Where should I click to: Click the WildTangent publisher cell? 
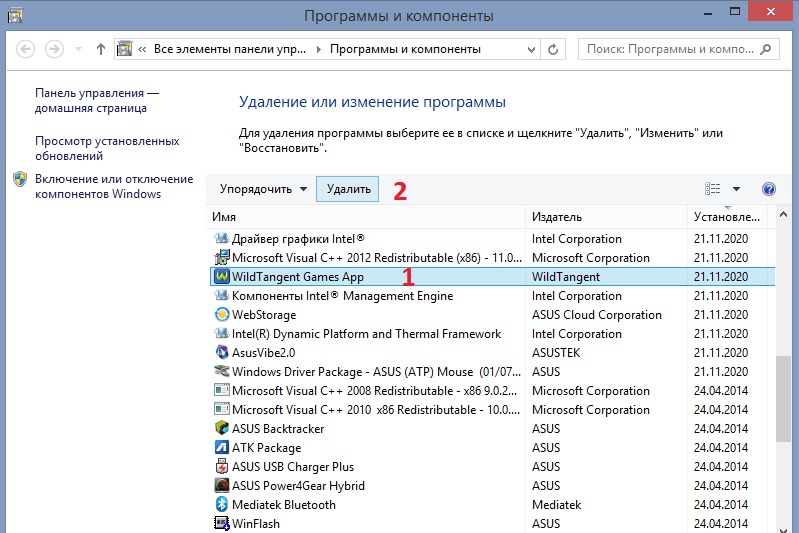pos(566,277)
